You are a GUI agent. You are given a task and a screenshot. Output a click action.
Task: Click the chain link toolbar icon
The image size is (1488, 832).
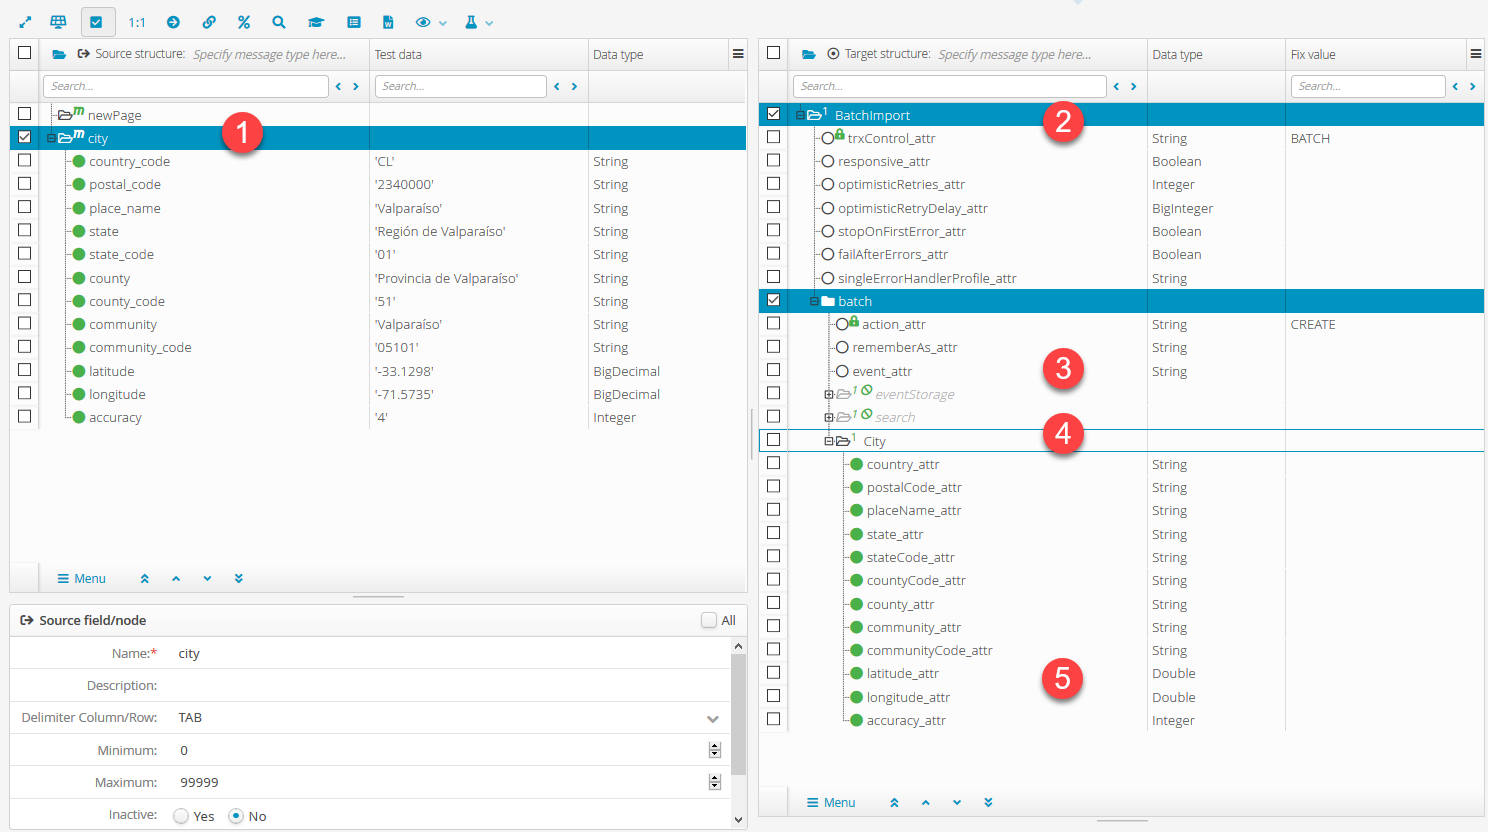(209, 22)
